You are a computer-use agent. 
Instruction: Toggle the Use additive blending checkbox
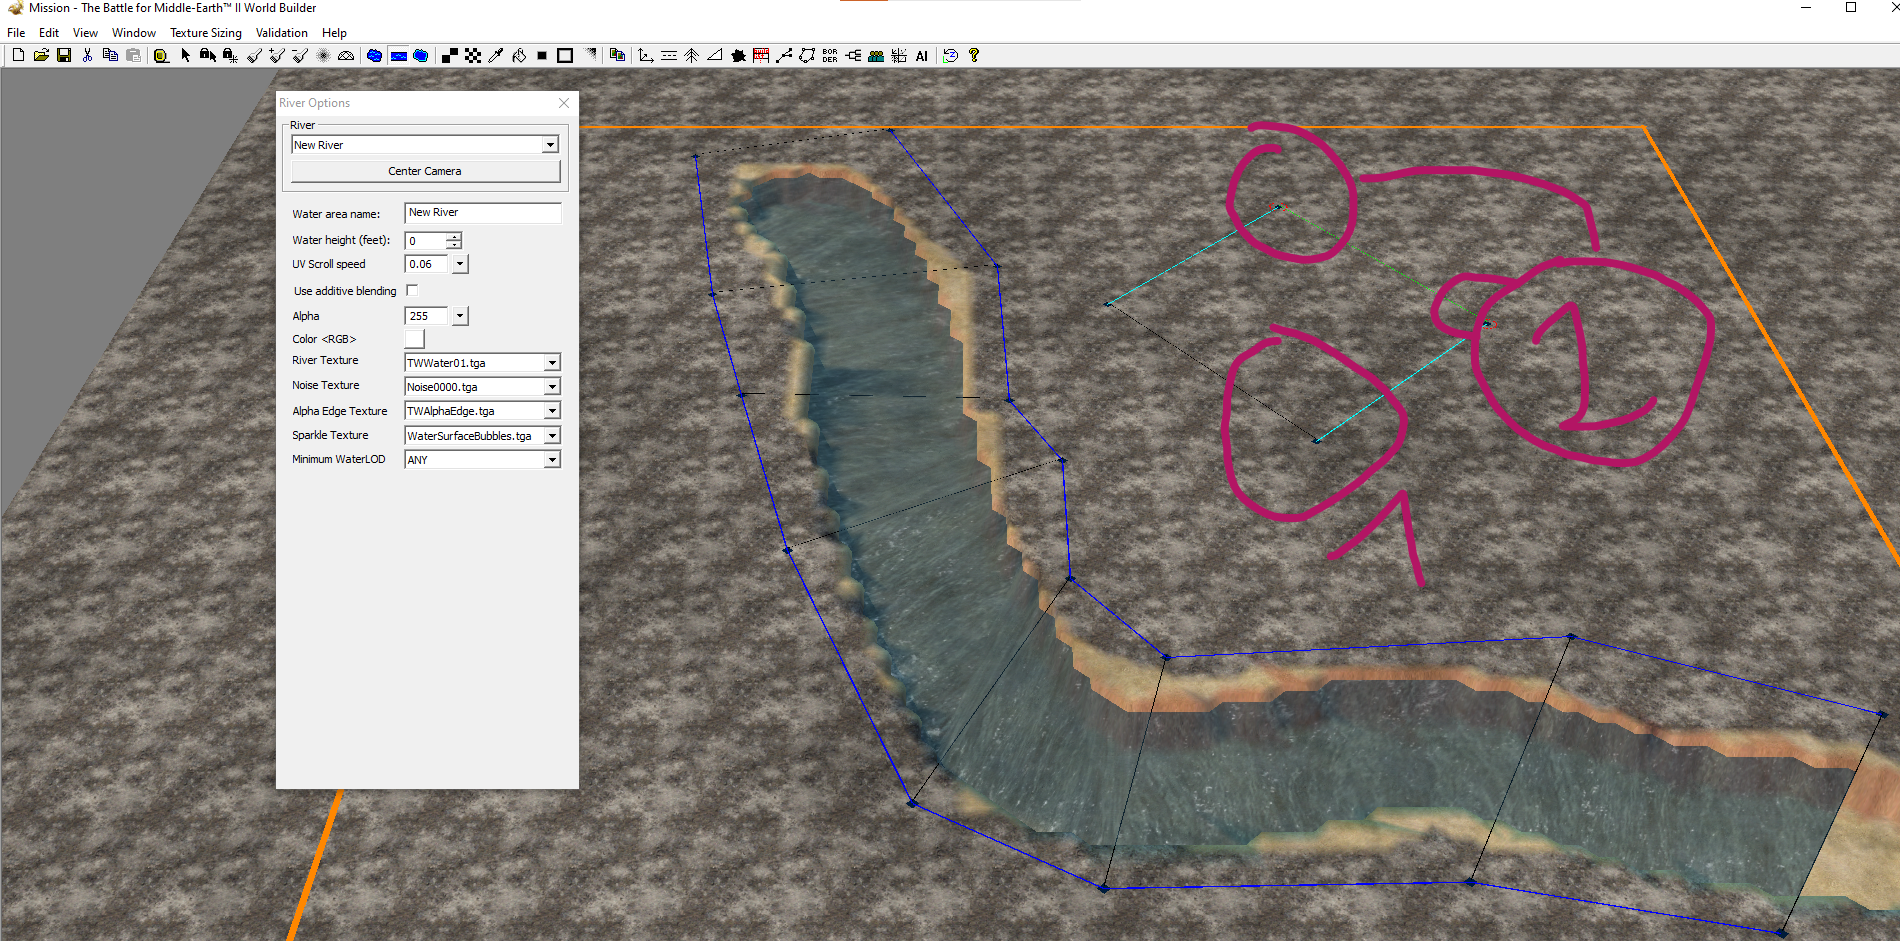[x=412, y=290]
